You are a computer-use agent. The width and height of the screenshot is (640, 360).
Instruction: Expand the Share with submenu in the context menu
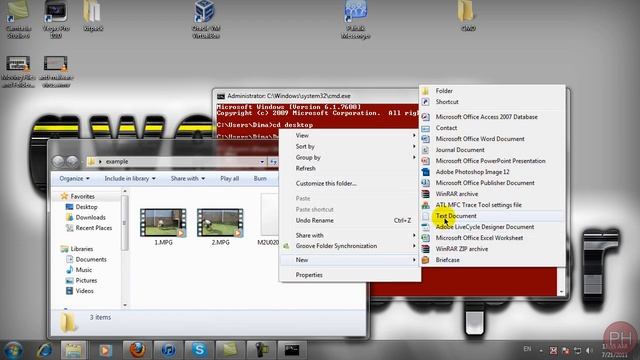(x=350, y=236)
